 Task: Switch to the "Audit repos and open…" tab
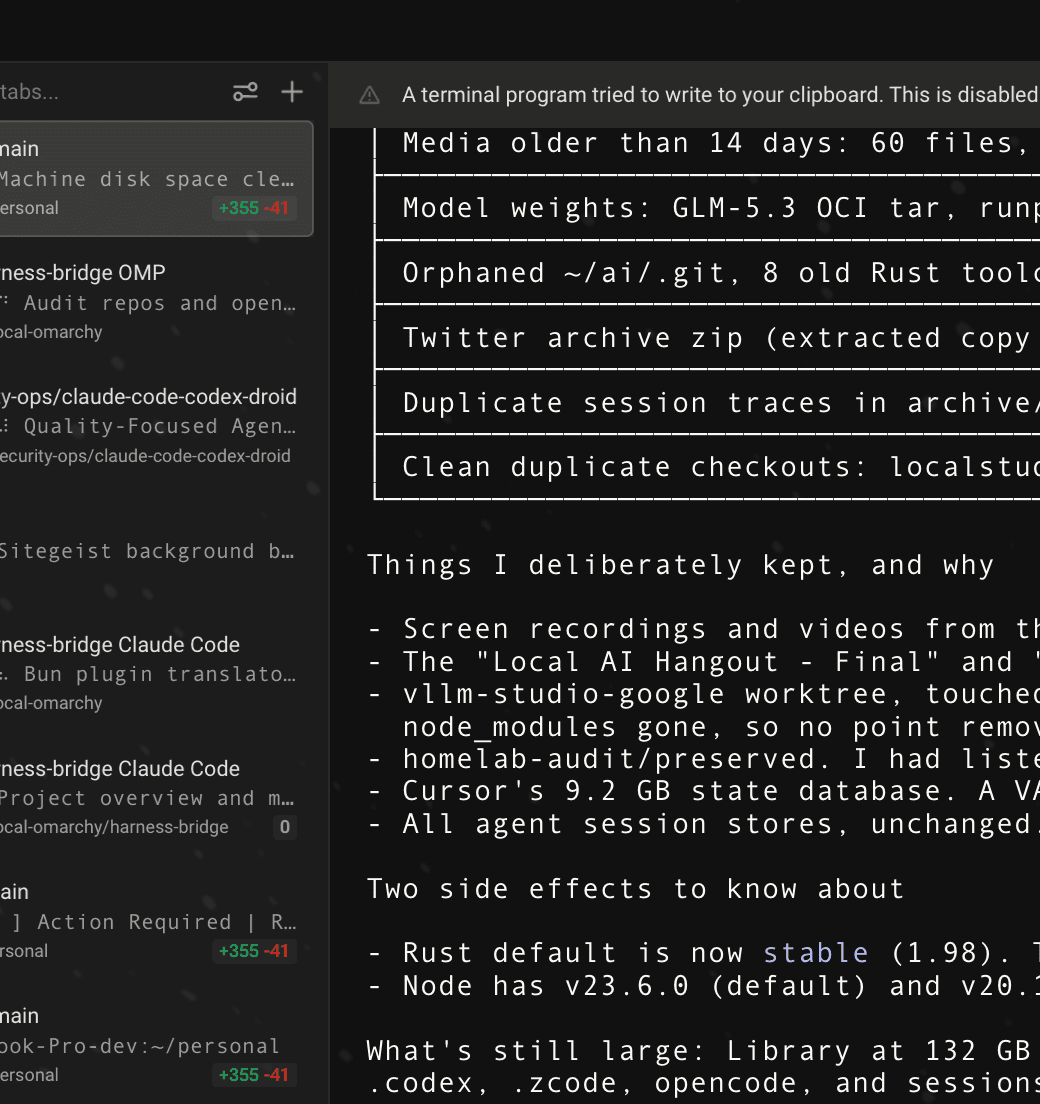pos(155,303)
